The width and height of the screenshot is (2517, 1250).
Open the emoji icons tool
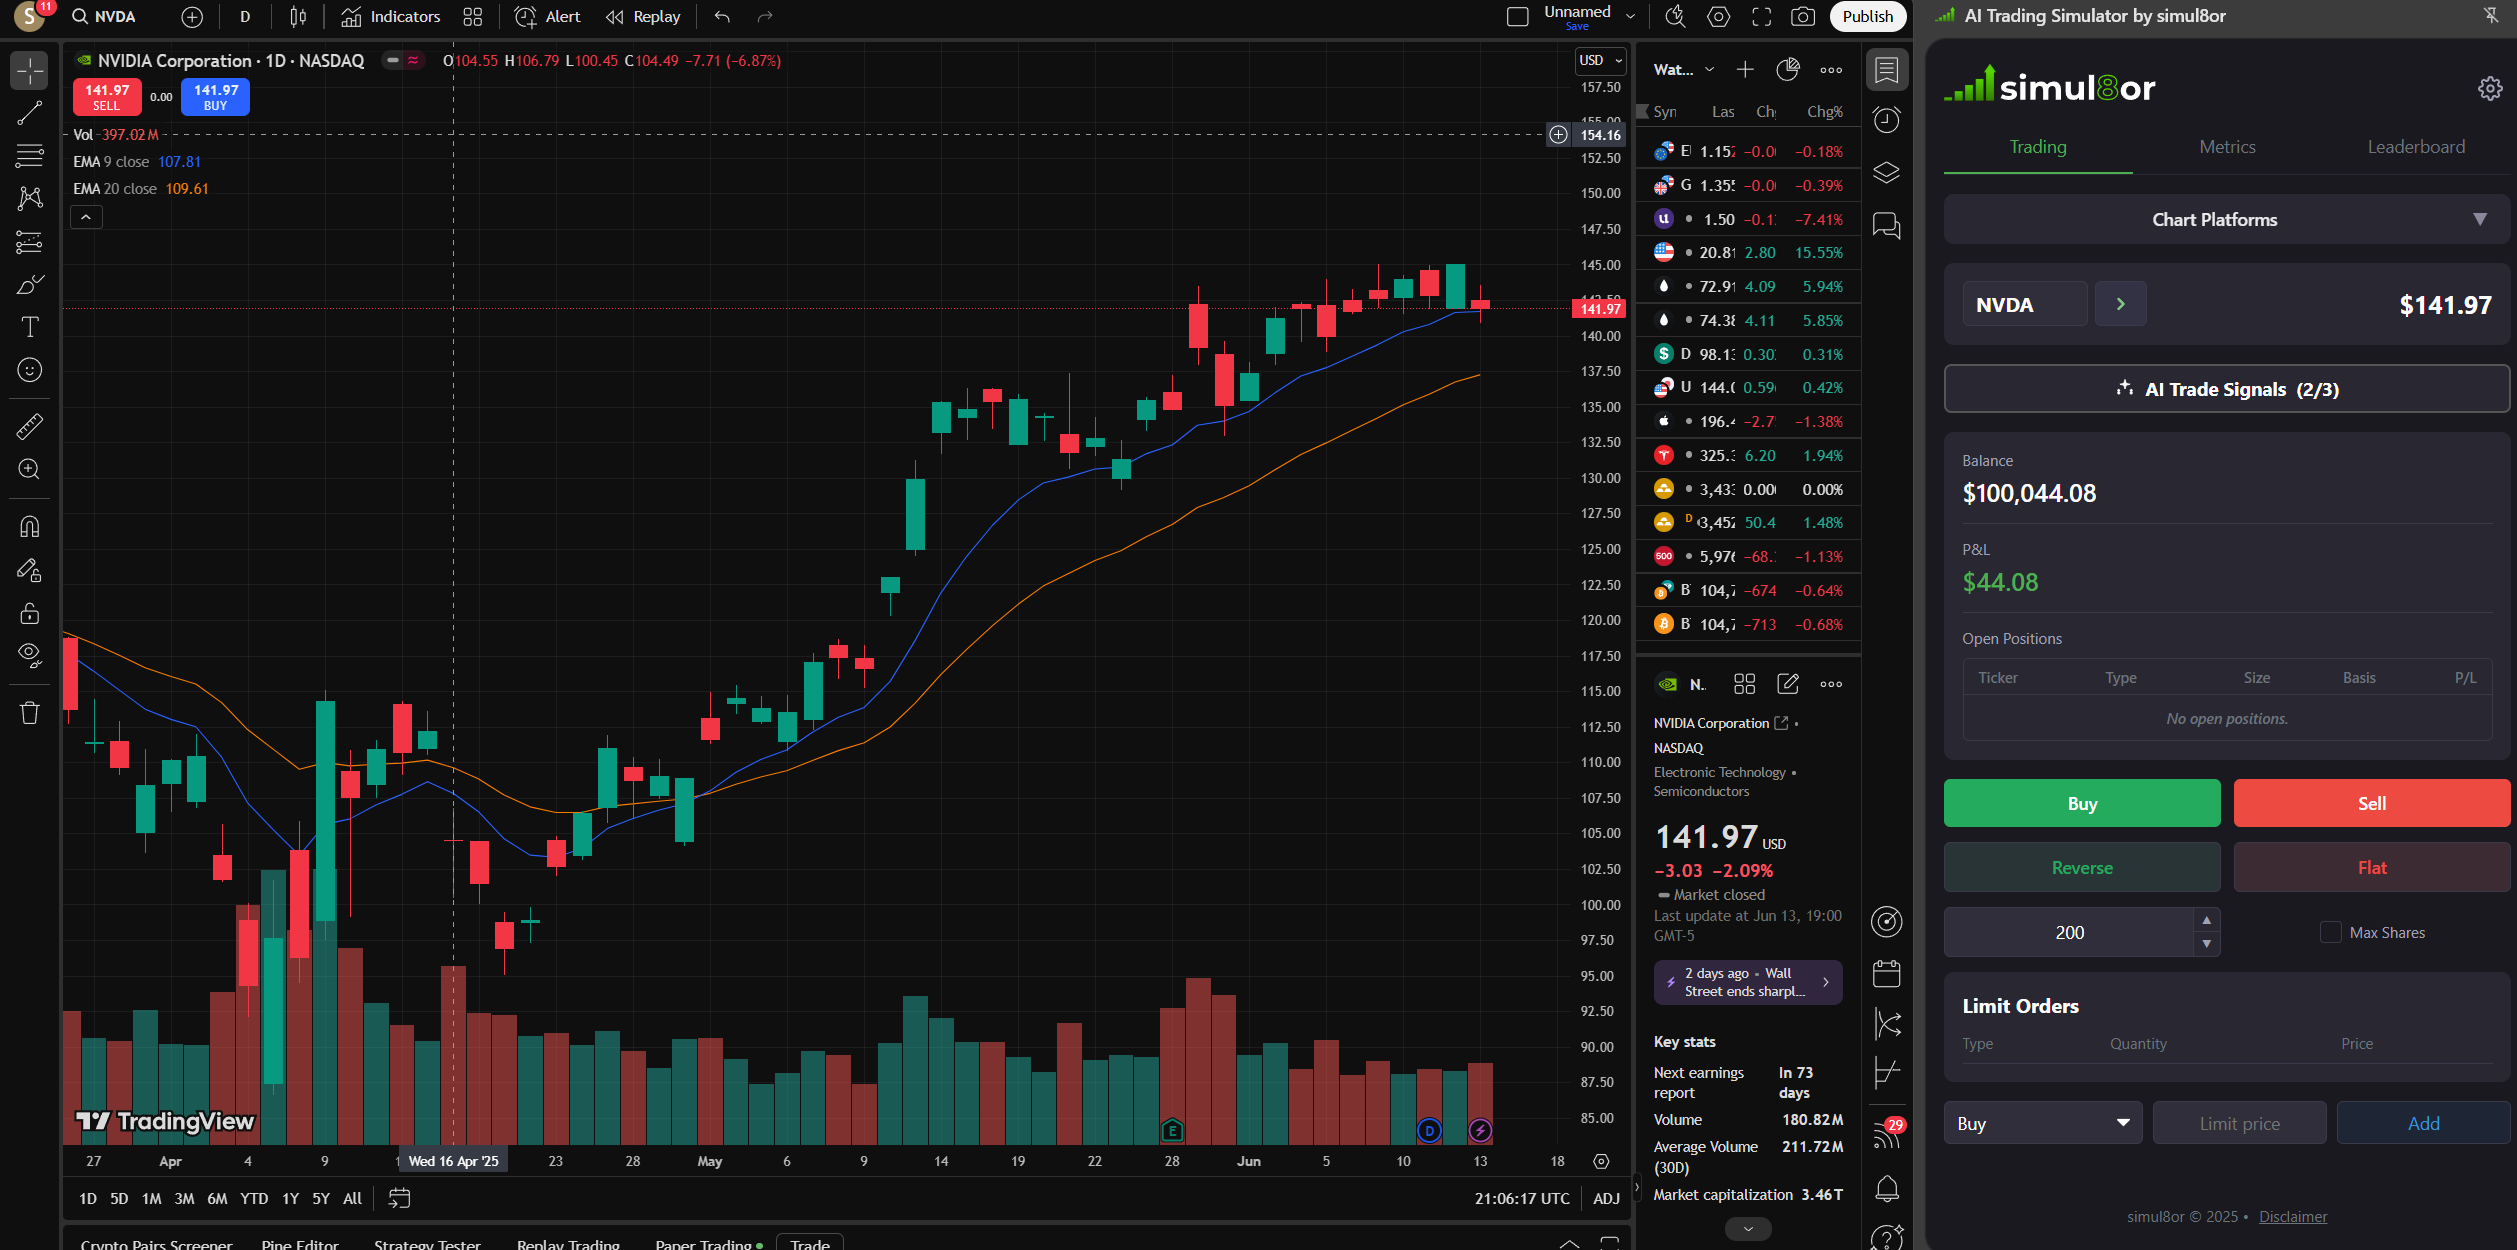tap(30, 370)
